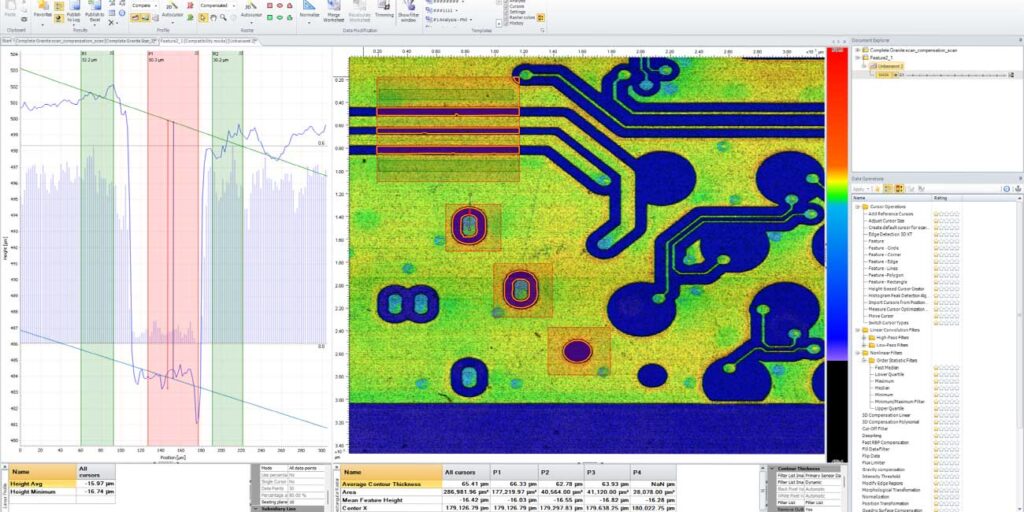Switch to the Feature2_1 document tab

pyautogui.click(x=171, y=40)
